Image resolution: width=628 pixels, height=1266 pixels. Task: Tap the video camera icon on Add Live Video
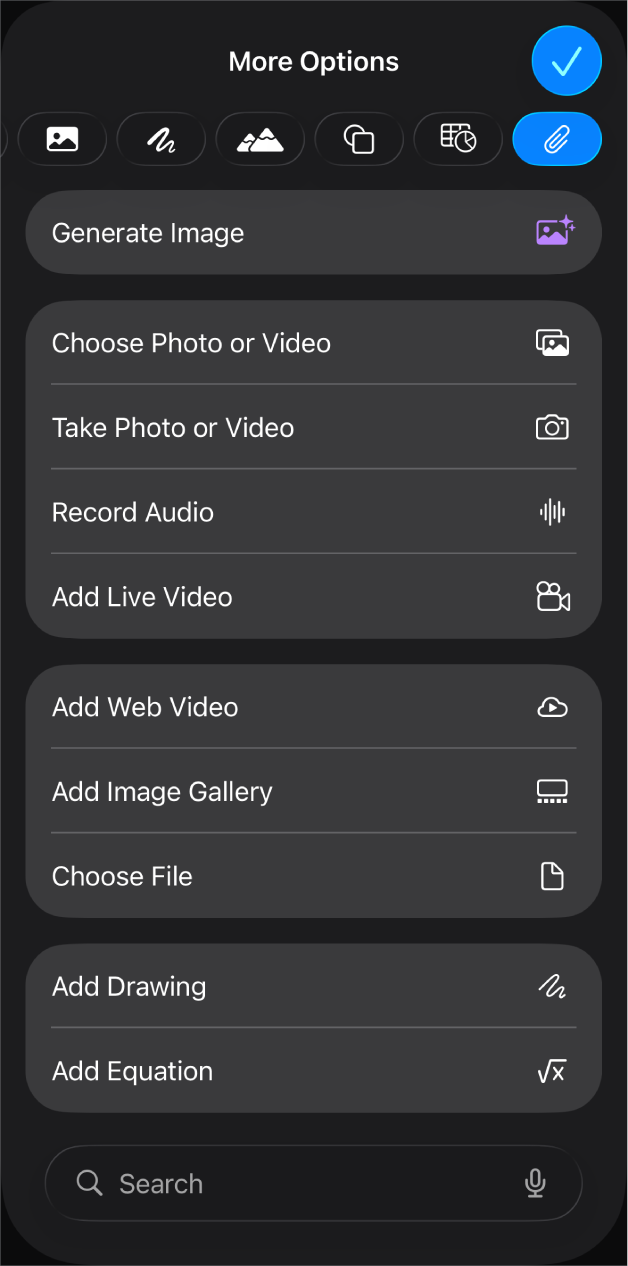pos(552,597)
